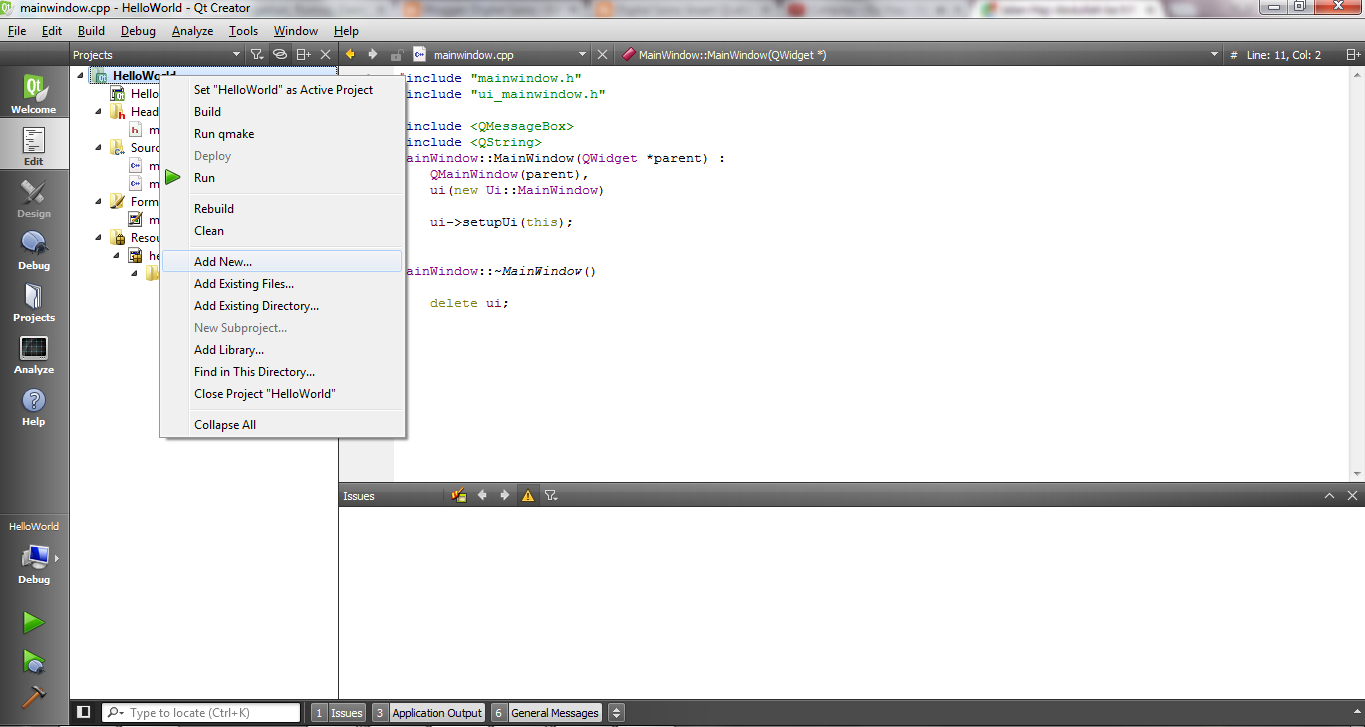Viewport: 1365px width, 727px height.
Task: Toggle the Help mode button
Action: (x=33, y=408)
